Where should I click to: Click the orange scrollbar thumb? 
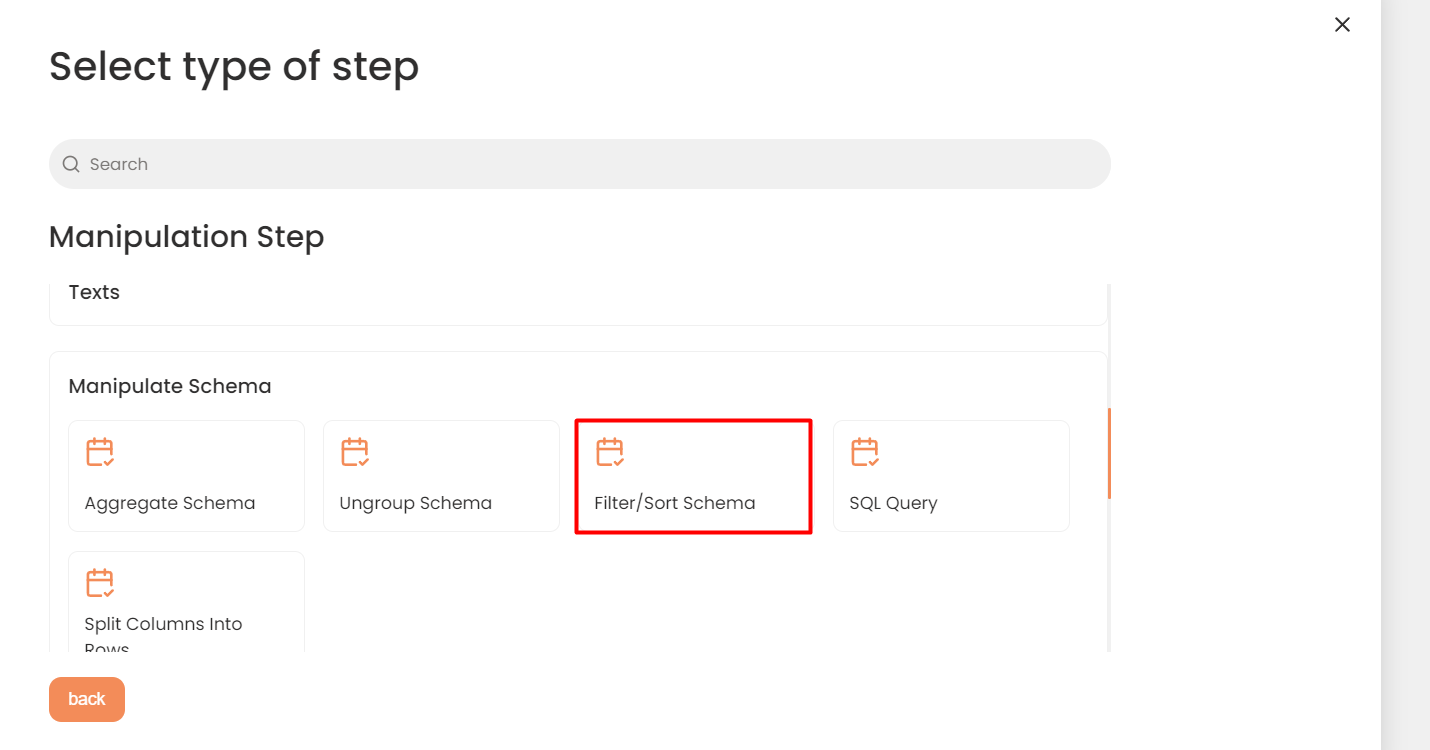pos(1109,453)
